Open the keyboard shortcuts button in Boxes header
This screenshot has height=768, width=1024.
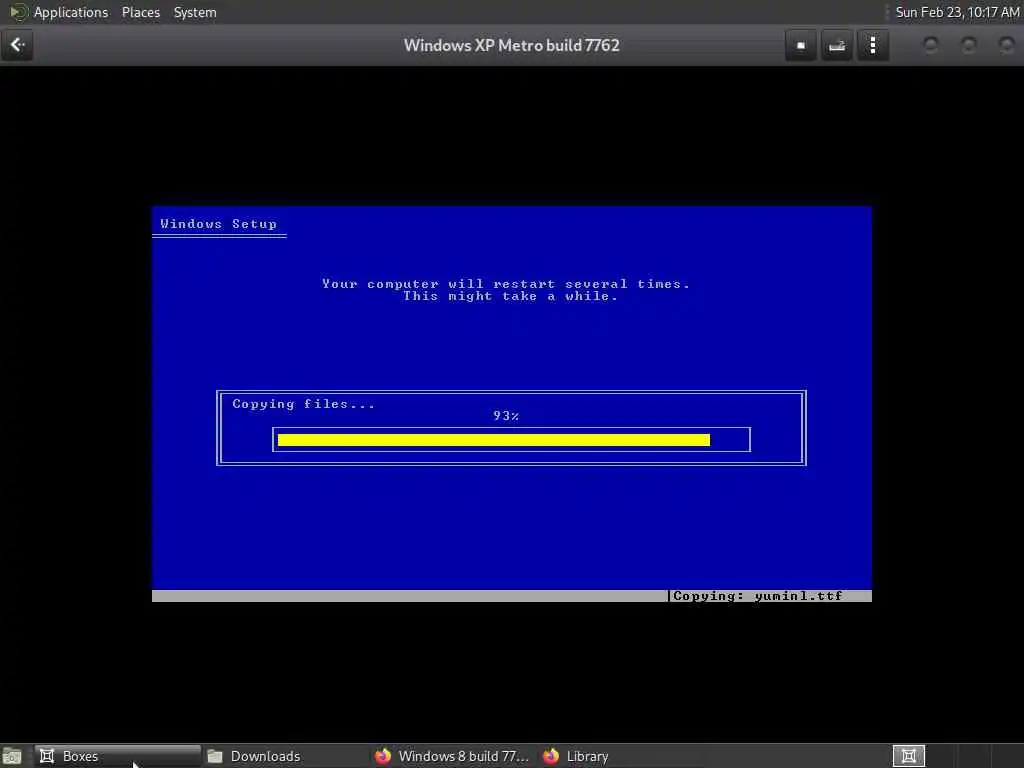click(x=837, y=45)
